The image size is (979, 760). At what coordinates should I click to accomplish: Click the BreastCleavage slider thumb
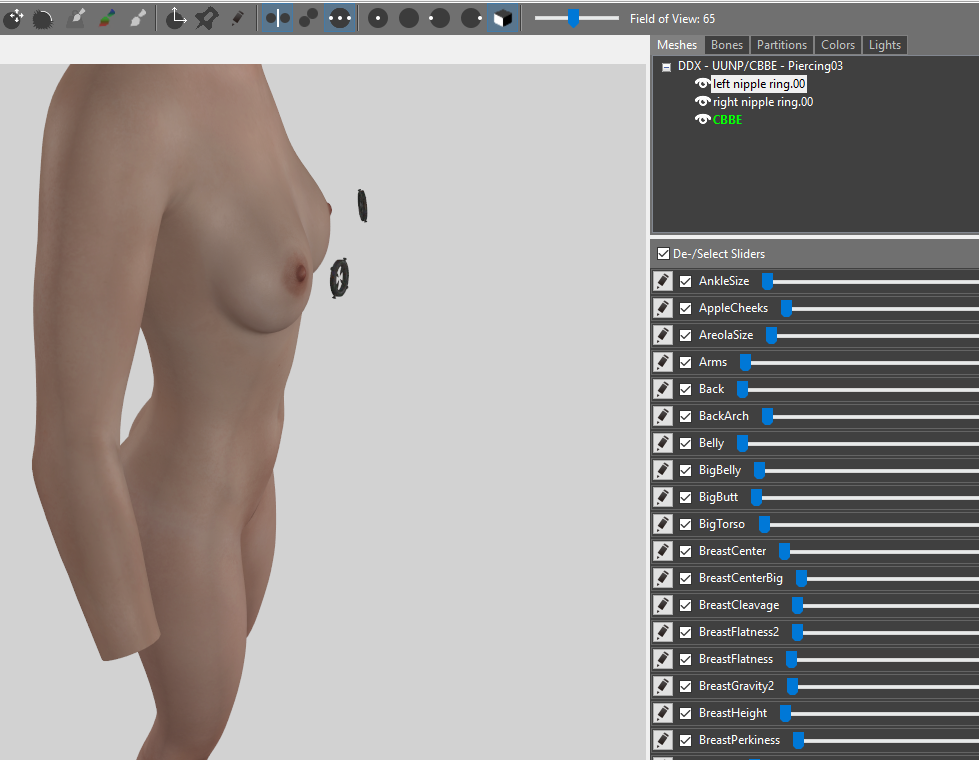(797, 605)
